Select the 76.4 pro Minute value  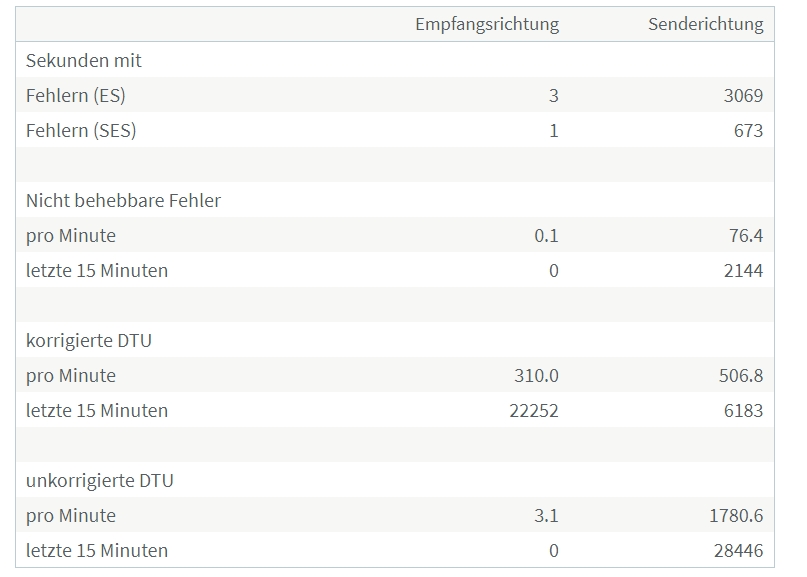pyautogui.click(x=746, y=235)
